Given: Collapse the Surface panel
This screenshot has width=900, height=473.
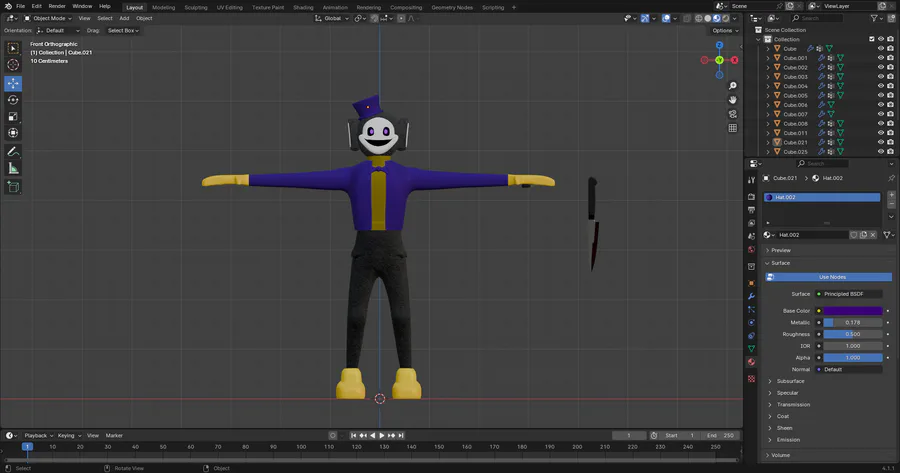Looking at the screenshot, I should (780, 263).
